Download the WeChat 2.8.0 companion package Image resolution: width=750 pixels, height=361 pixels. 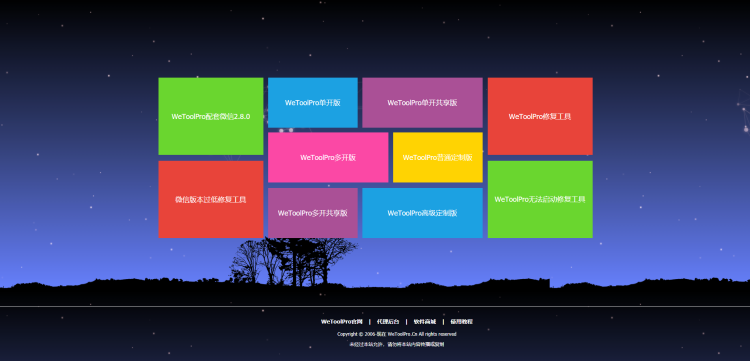210,116
